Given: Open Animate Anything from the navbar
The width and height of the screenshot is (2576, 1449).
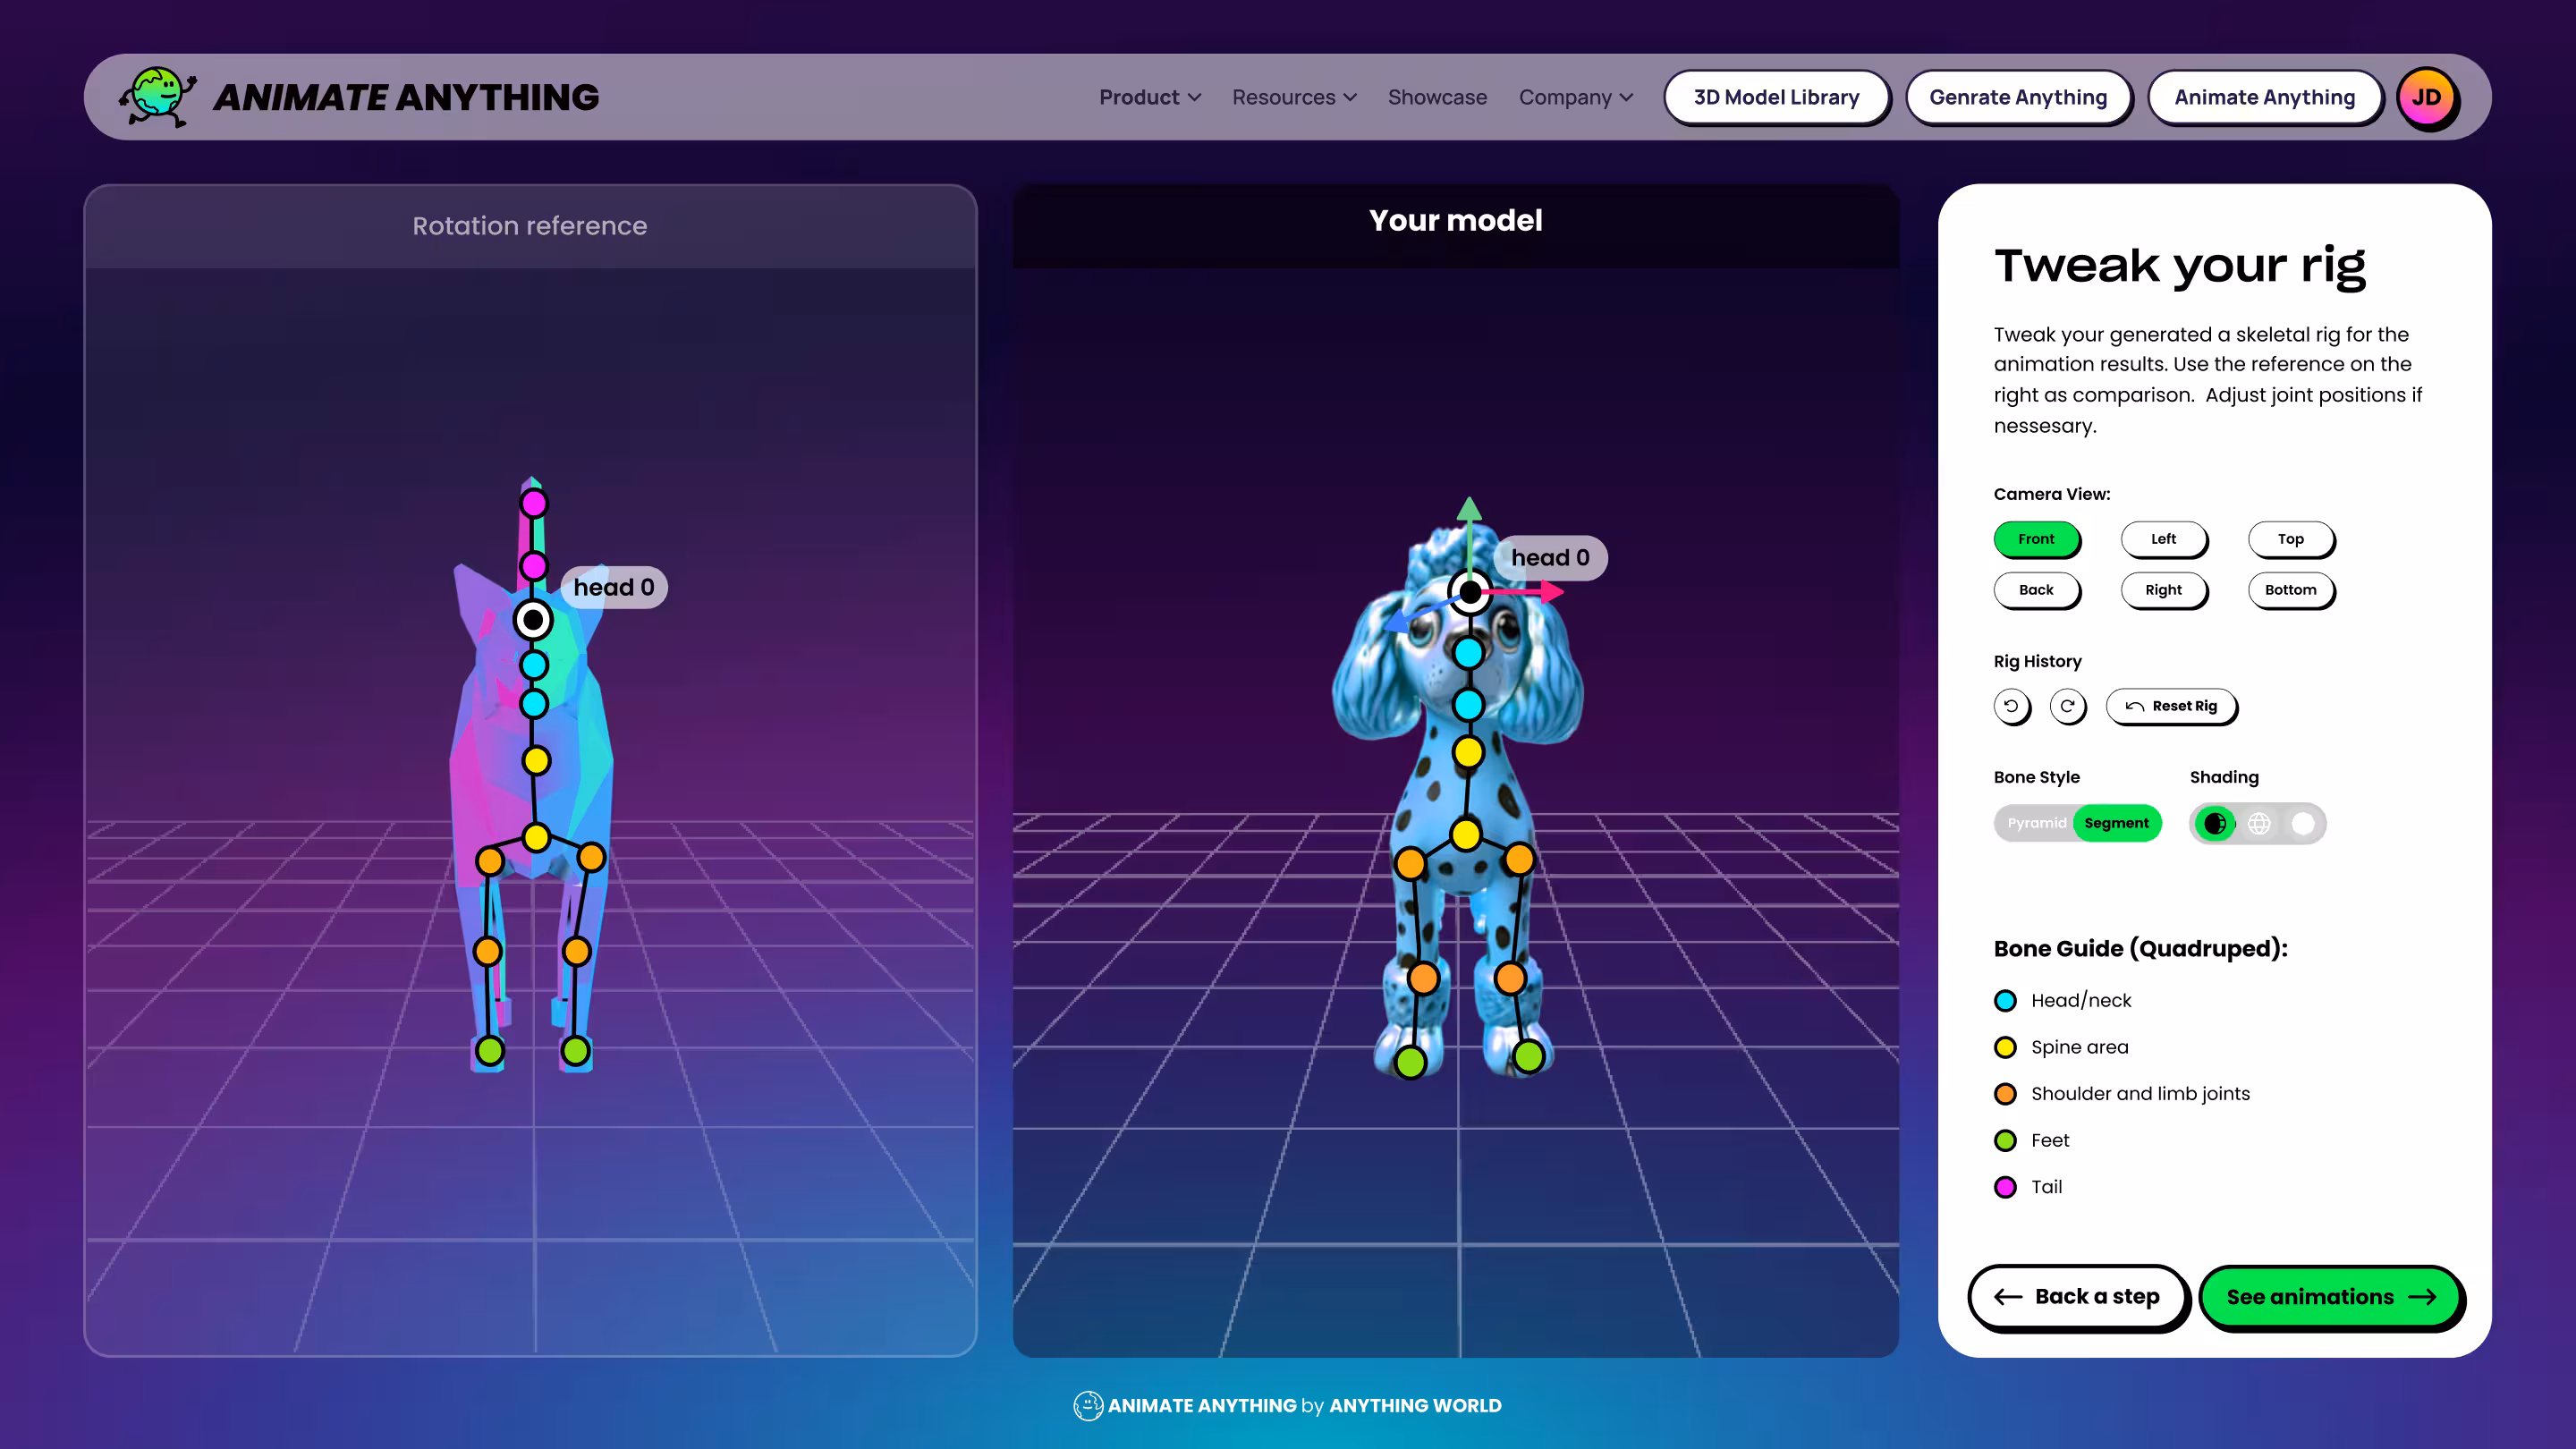Looking at the screenshot, I should point(2264,97).
